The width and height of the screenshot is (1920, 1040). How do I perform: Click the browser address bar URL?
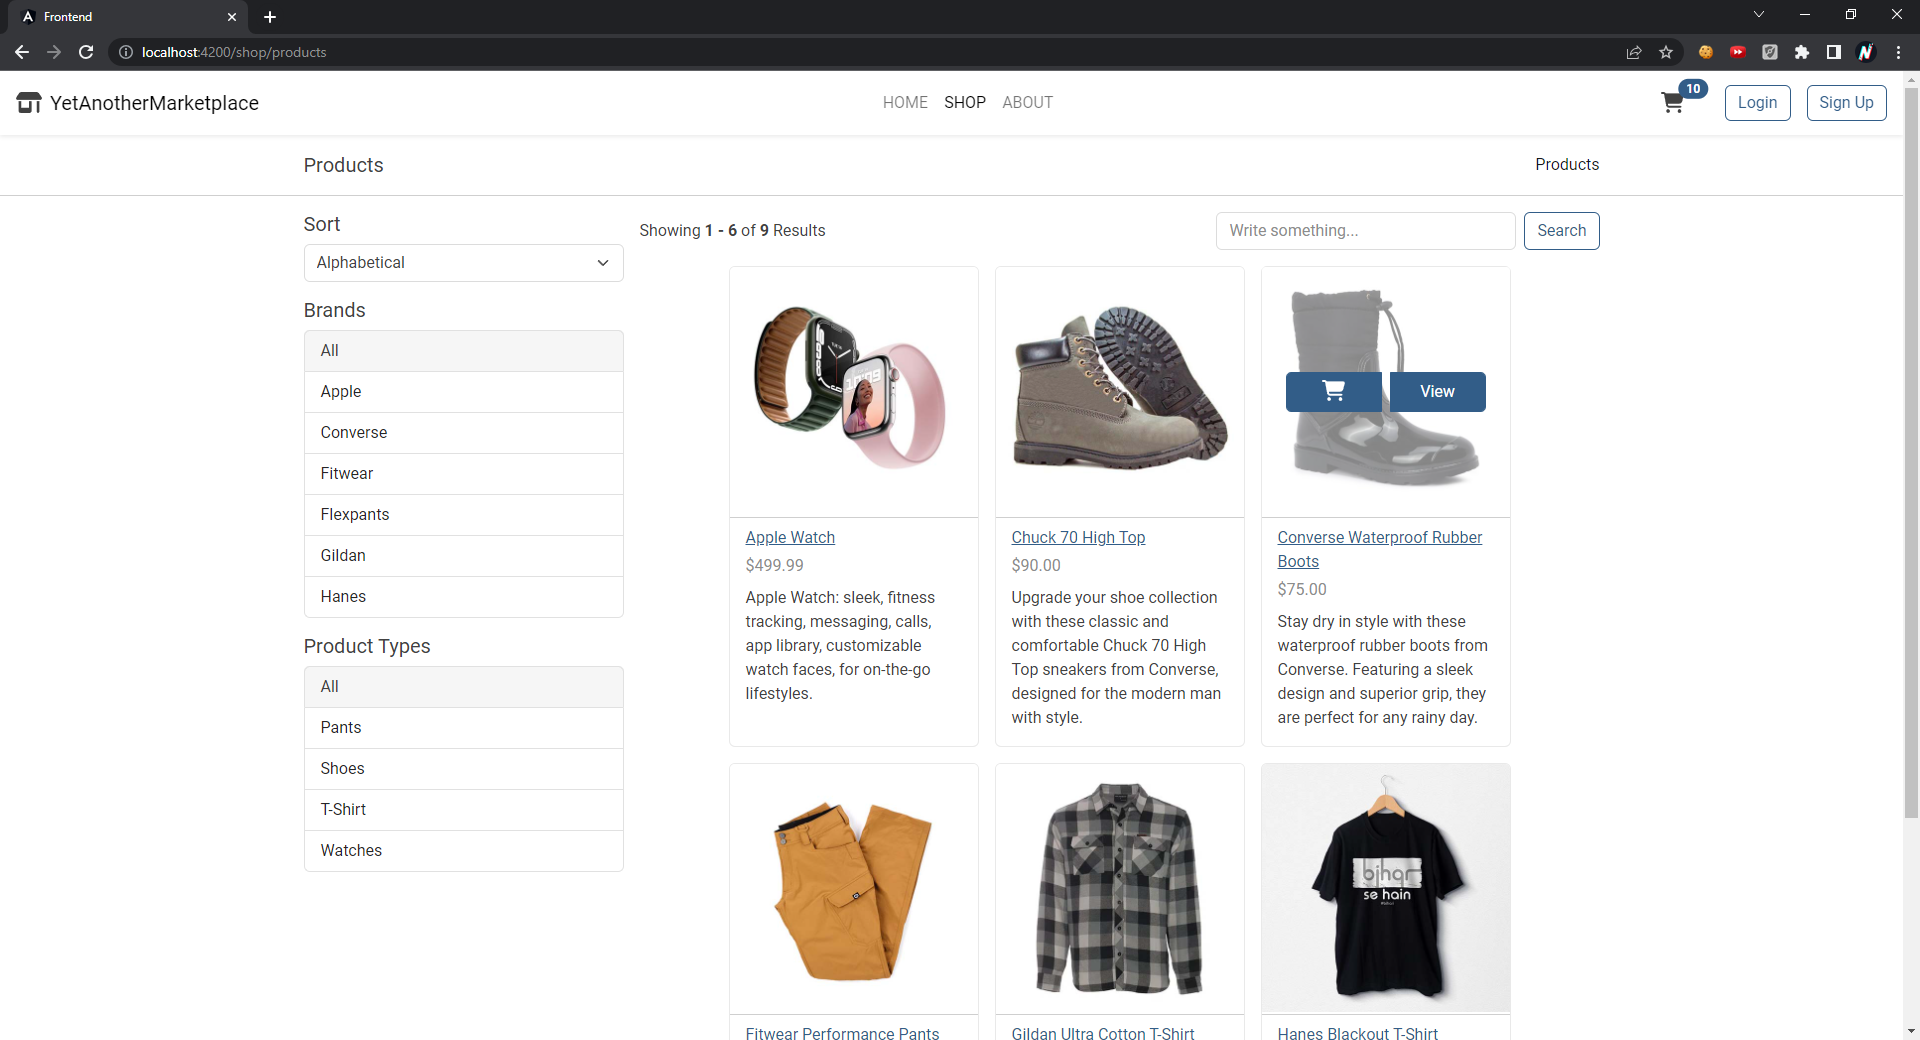coord(234,52)
